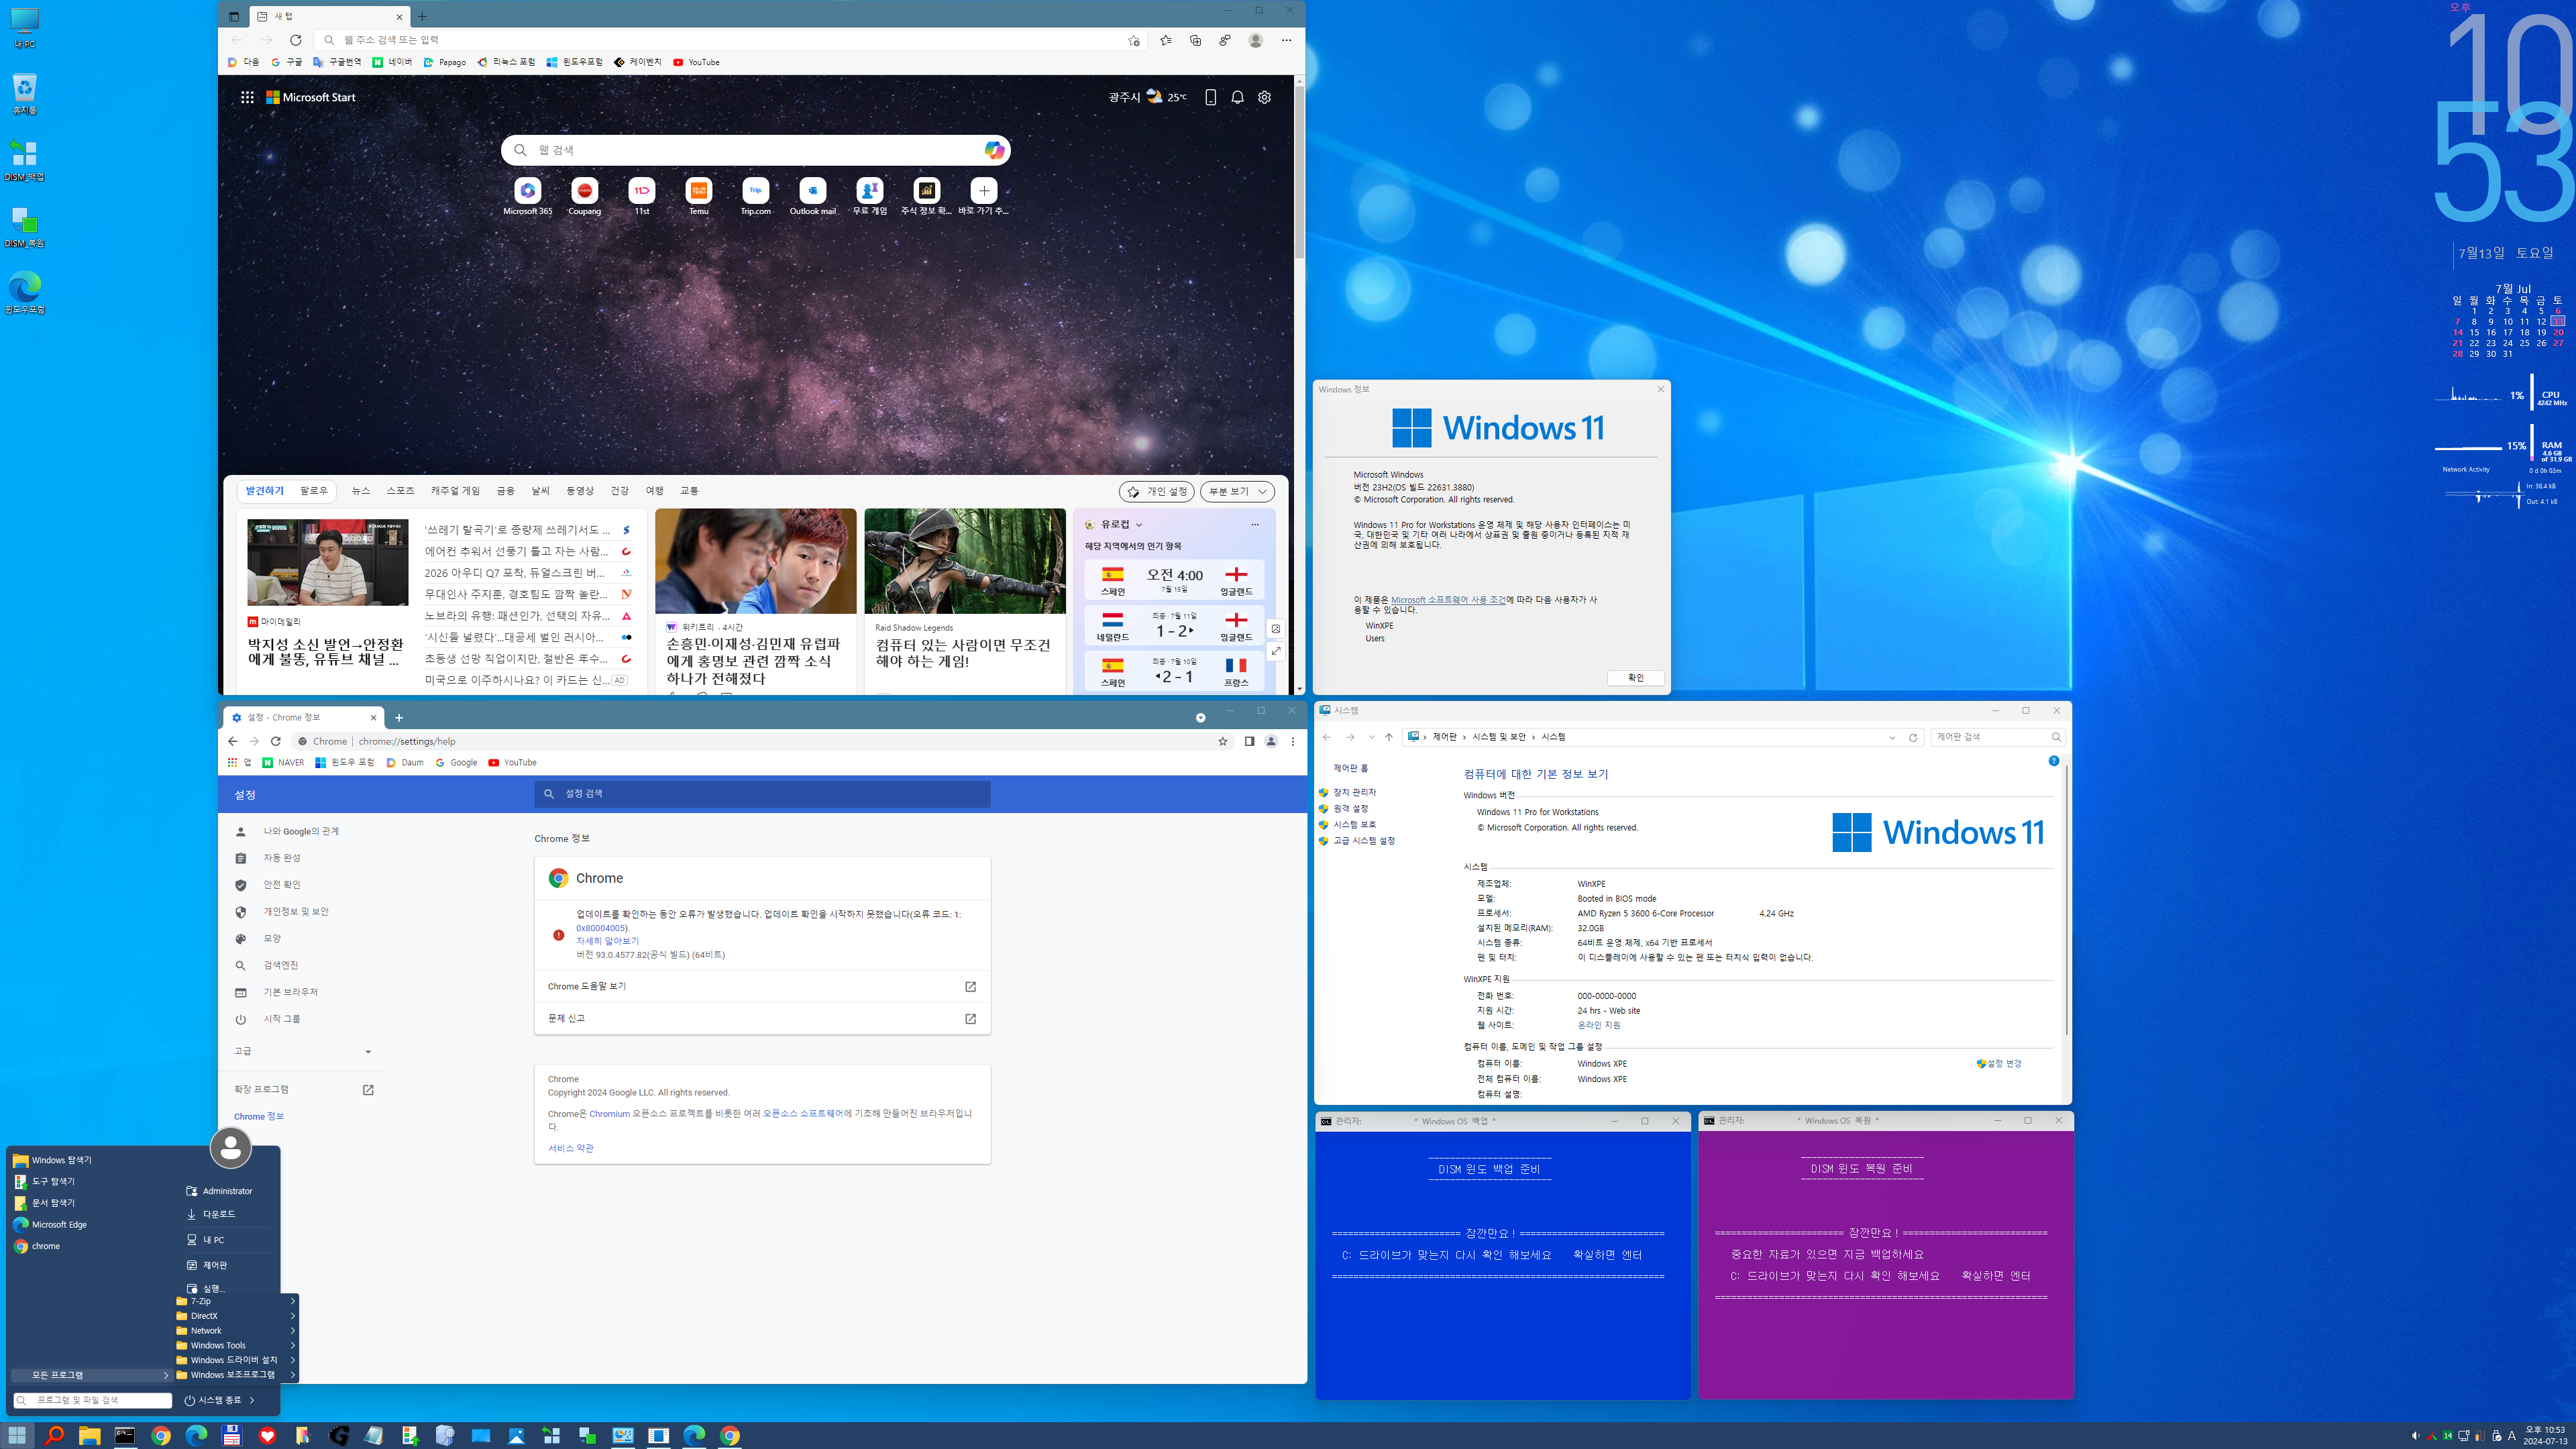Open YouTube bookmark in Edge favorites bar
Image resolution: width=2576 pixels, height=1449 pixels.
tap(696, 62)
